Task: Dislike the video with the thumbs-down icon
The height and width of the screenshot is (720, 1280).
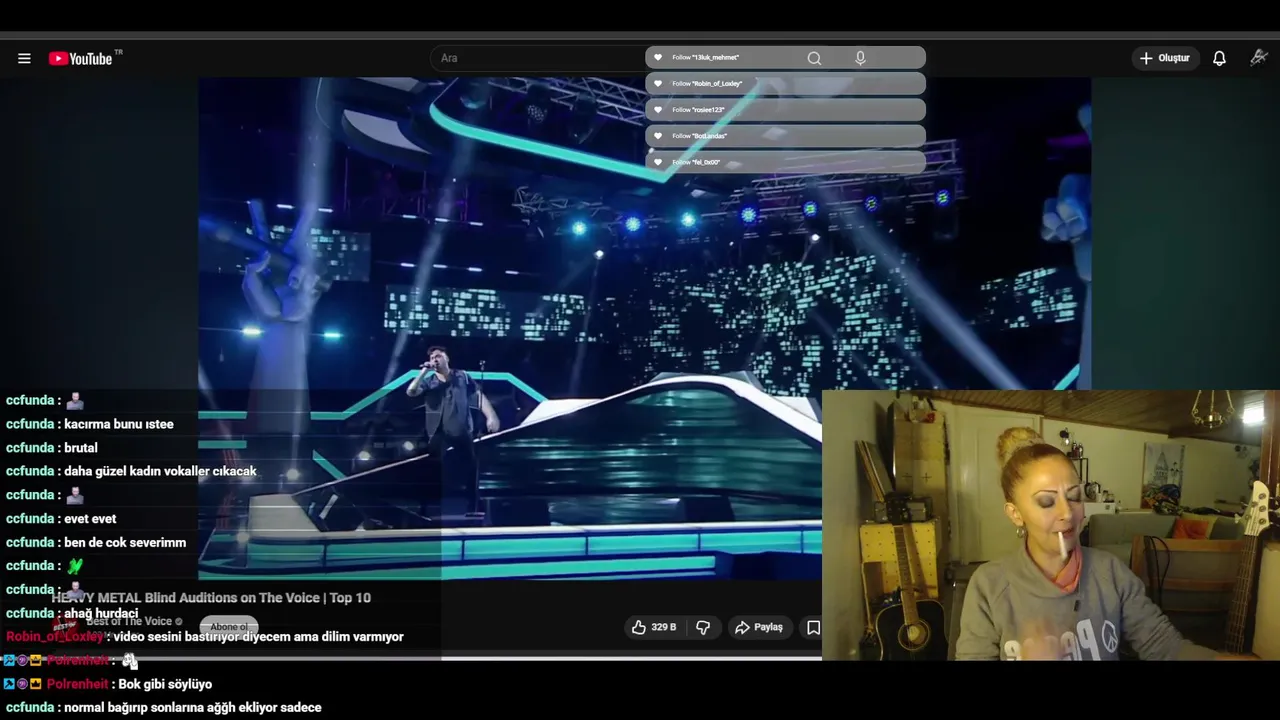Action: [703, 627]
